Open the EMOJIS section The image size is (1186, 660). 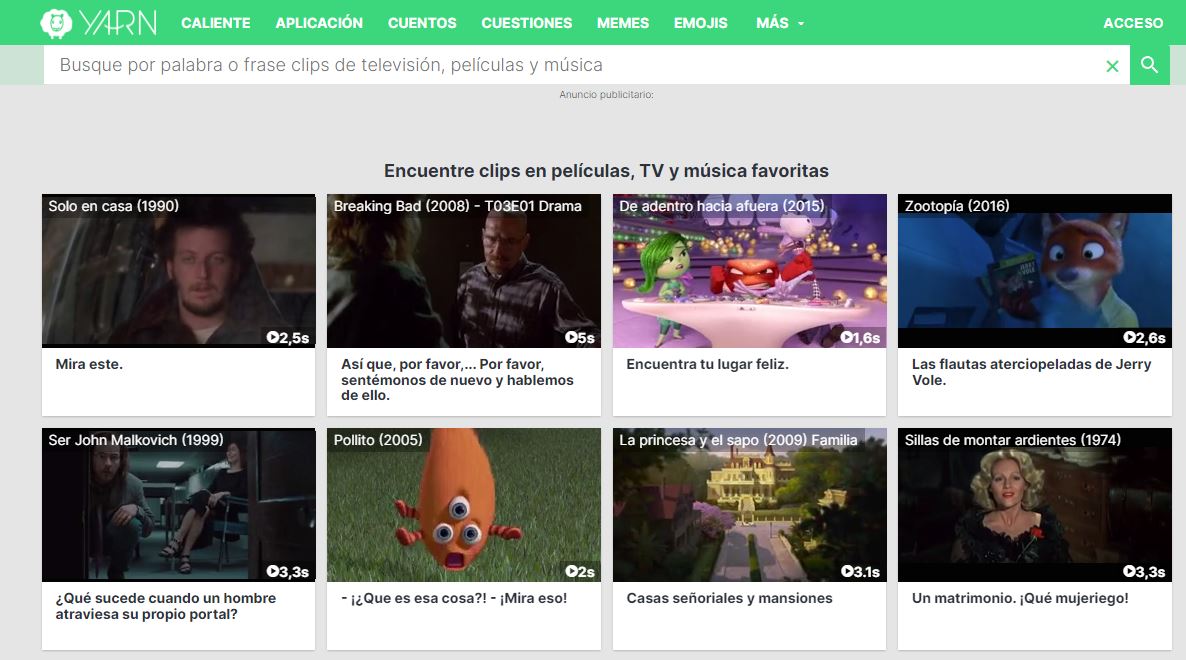[701, 22]
